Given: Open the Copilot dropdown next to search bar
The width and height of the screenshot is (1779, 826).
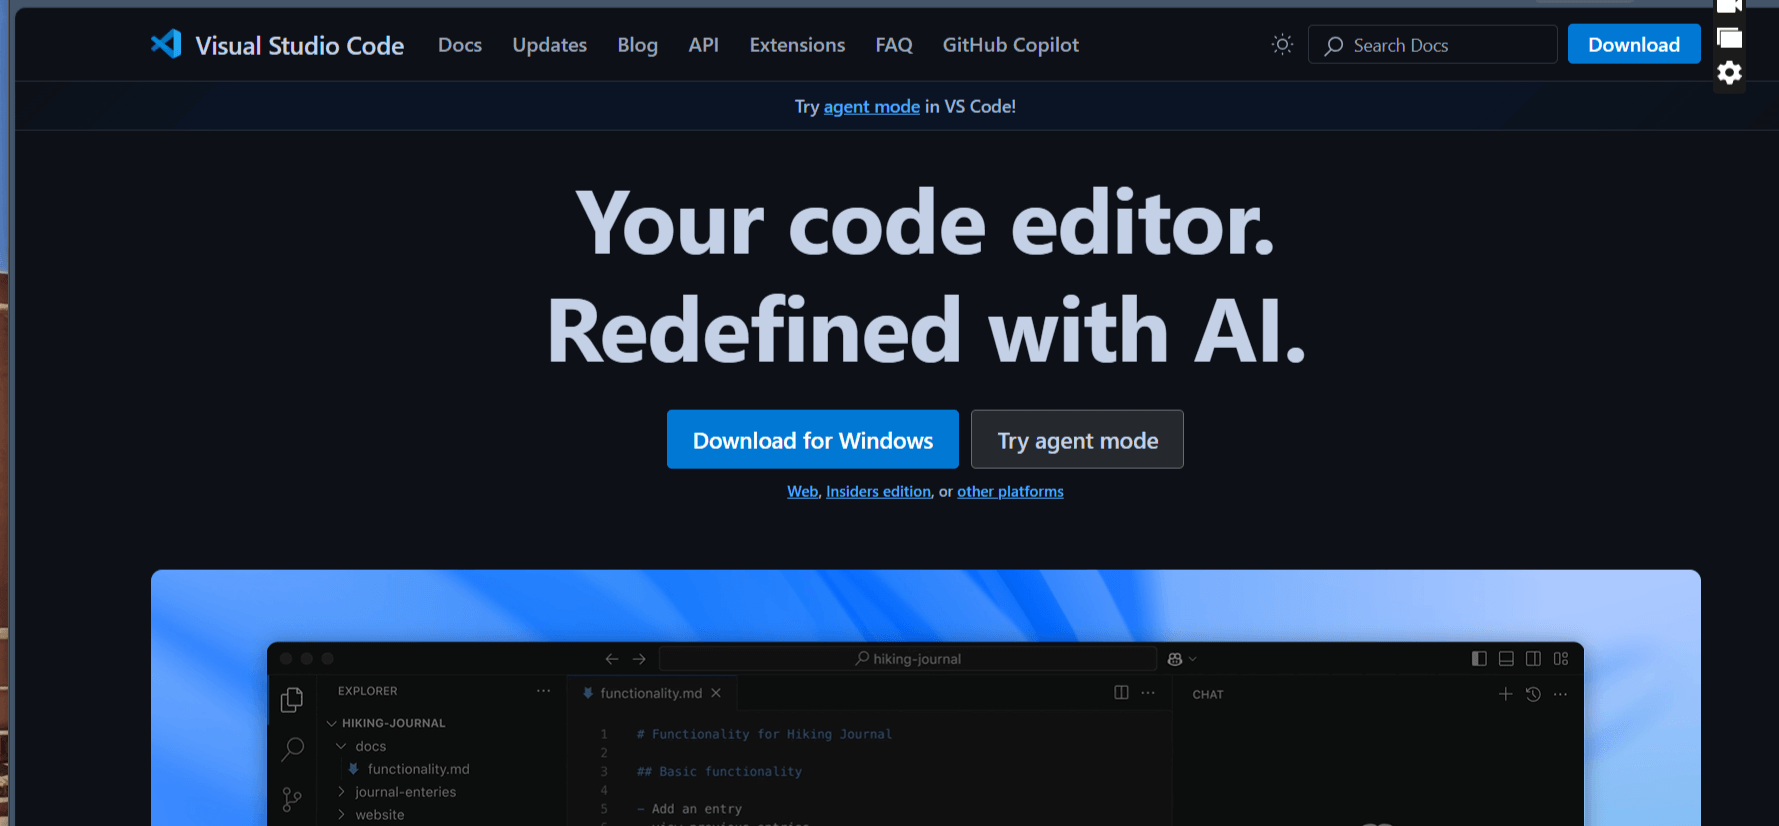Looking at the screenshot, I should pos(1181,659).
